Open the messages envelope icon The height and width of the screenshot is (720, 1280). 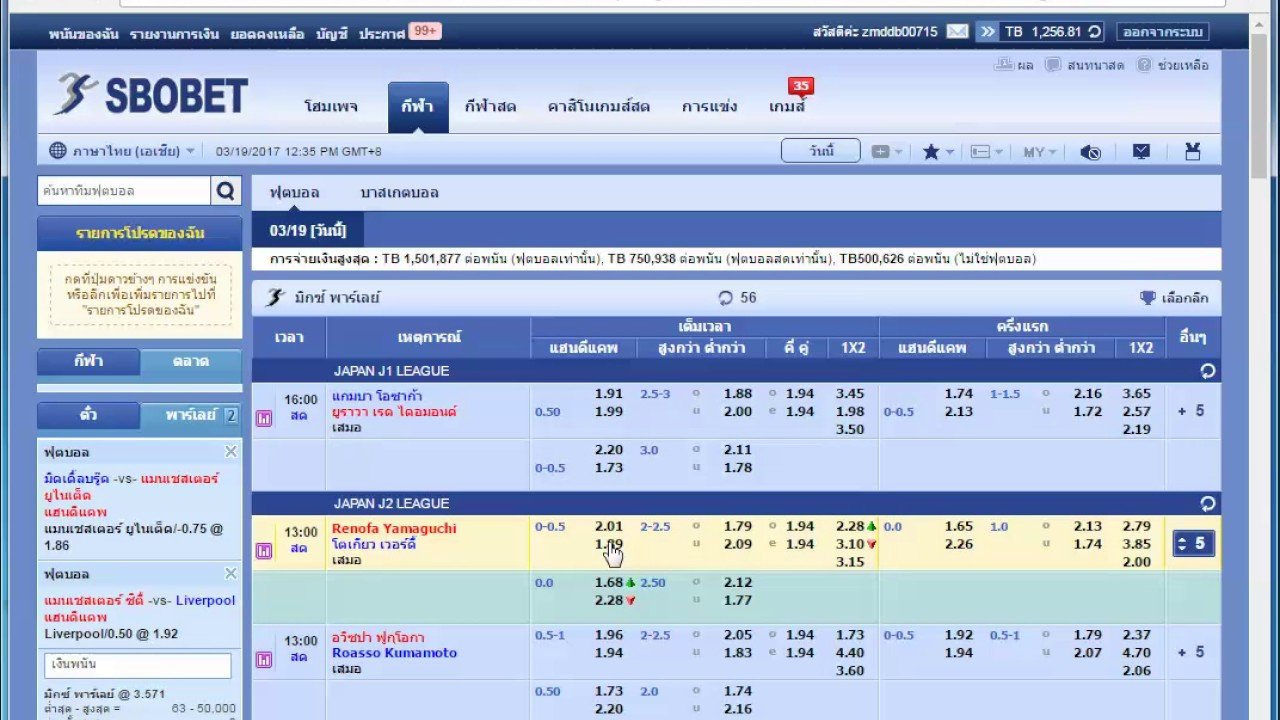[x=957, y=32]
